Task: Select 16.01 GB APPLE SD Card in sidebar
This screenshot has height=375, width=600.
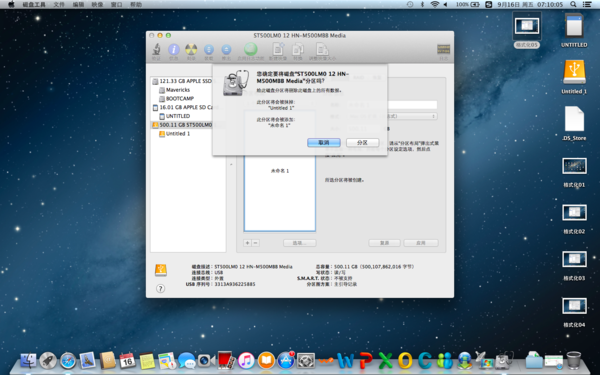Action: pyautogui.click(x=186, y=108)
